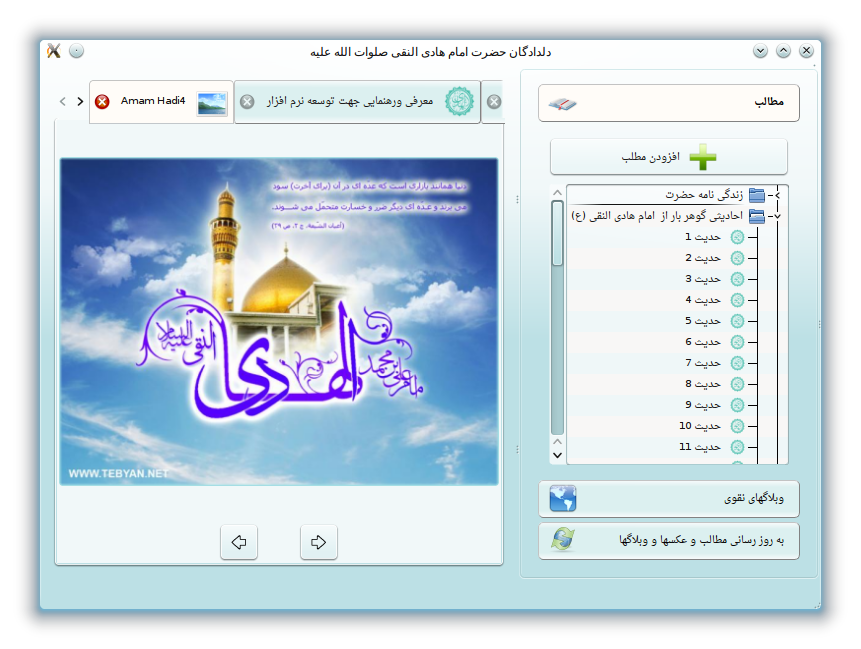861x649 pixels.
Task: Click the tree scrollbar top up arrow
Action: click(557, 193)
